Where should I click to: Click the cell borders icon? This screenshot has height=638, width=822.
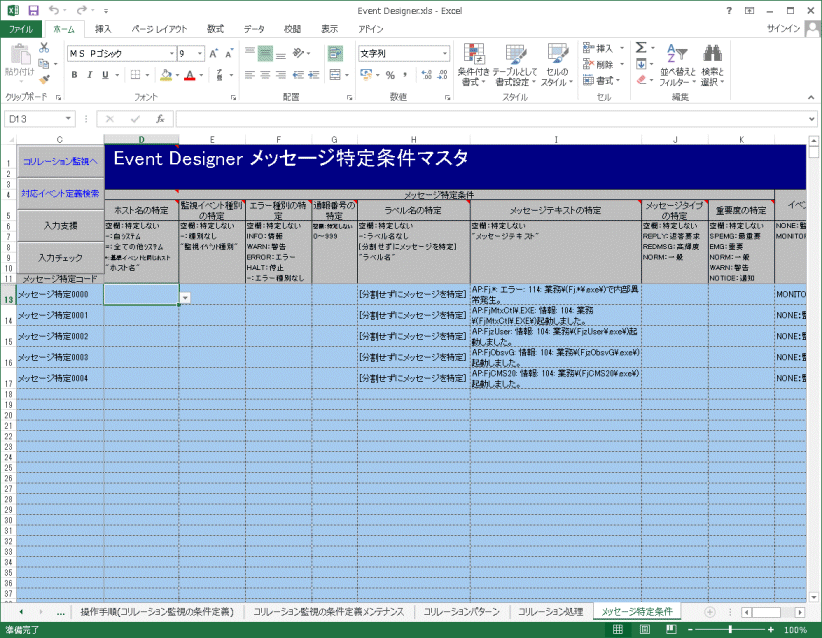tap(135, 75)
